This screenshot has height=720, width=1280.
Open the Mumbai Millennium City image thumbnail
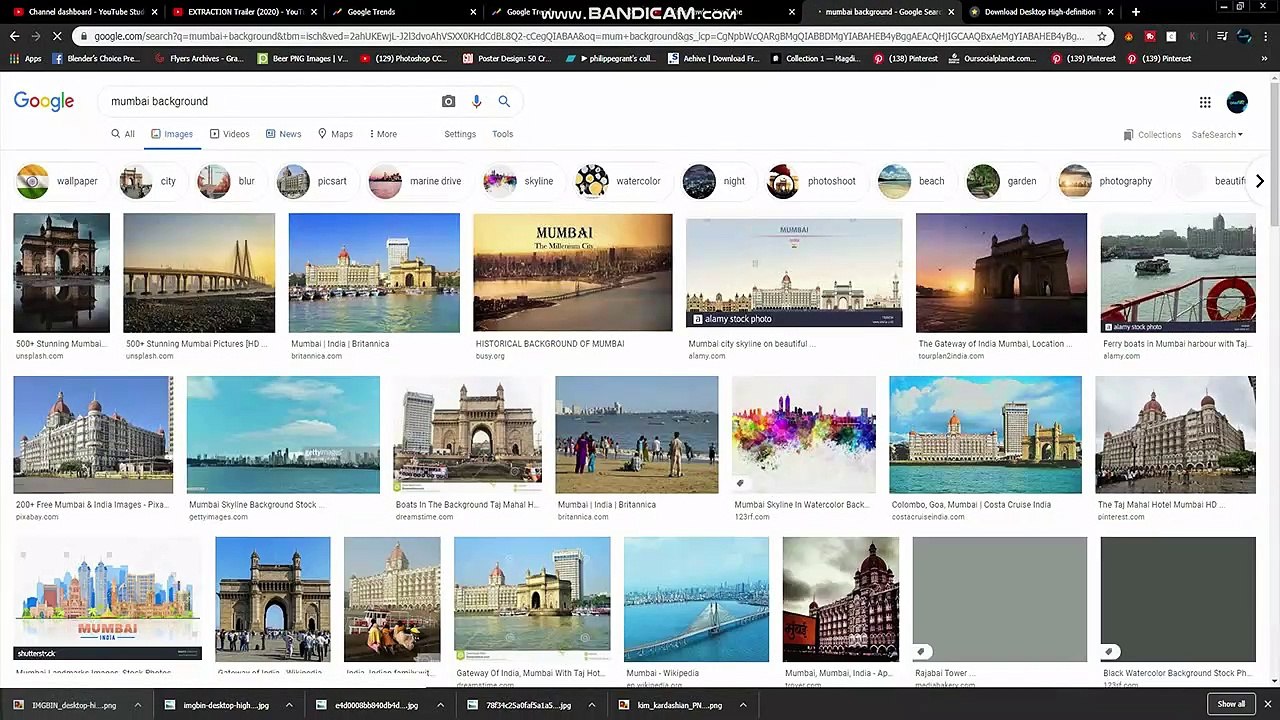(x=572, y=272)
